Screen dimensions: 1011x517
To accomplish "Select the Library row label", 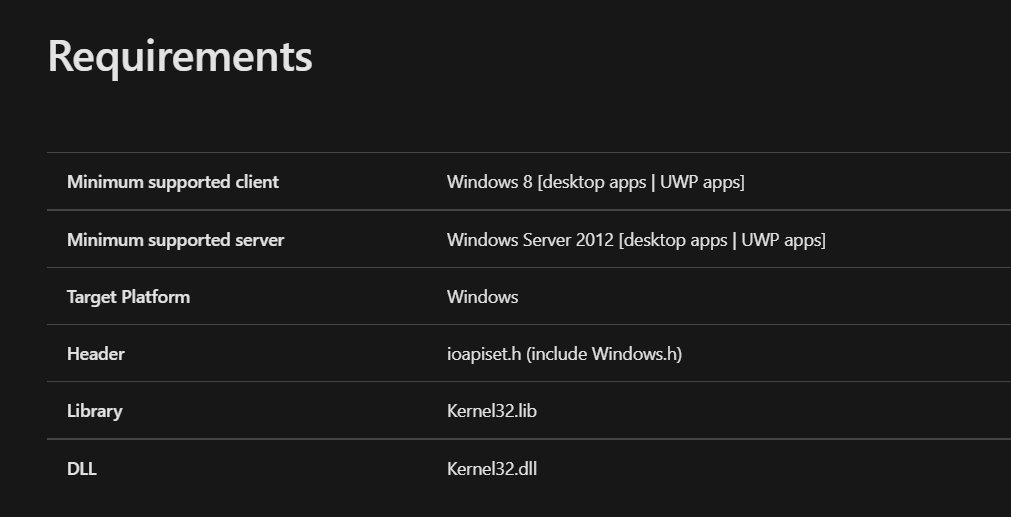I will pyautogui.click(x=94, y=411).
